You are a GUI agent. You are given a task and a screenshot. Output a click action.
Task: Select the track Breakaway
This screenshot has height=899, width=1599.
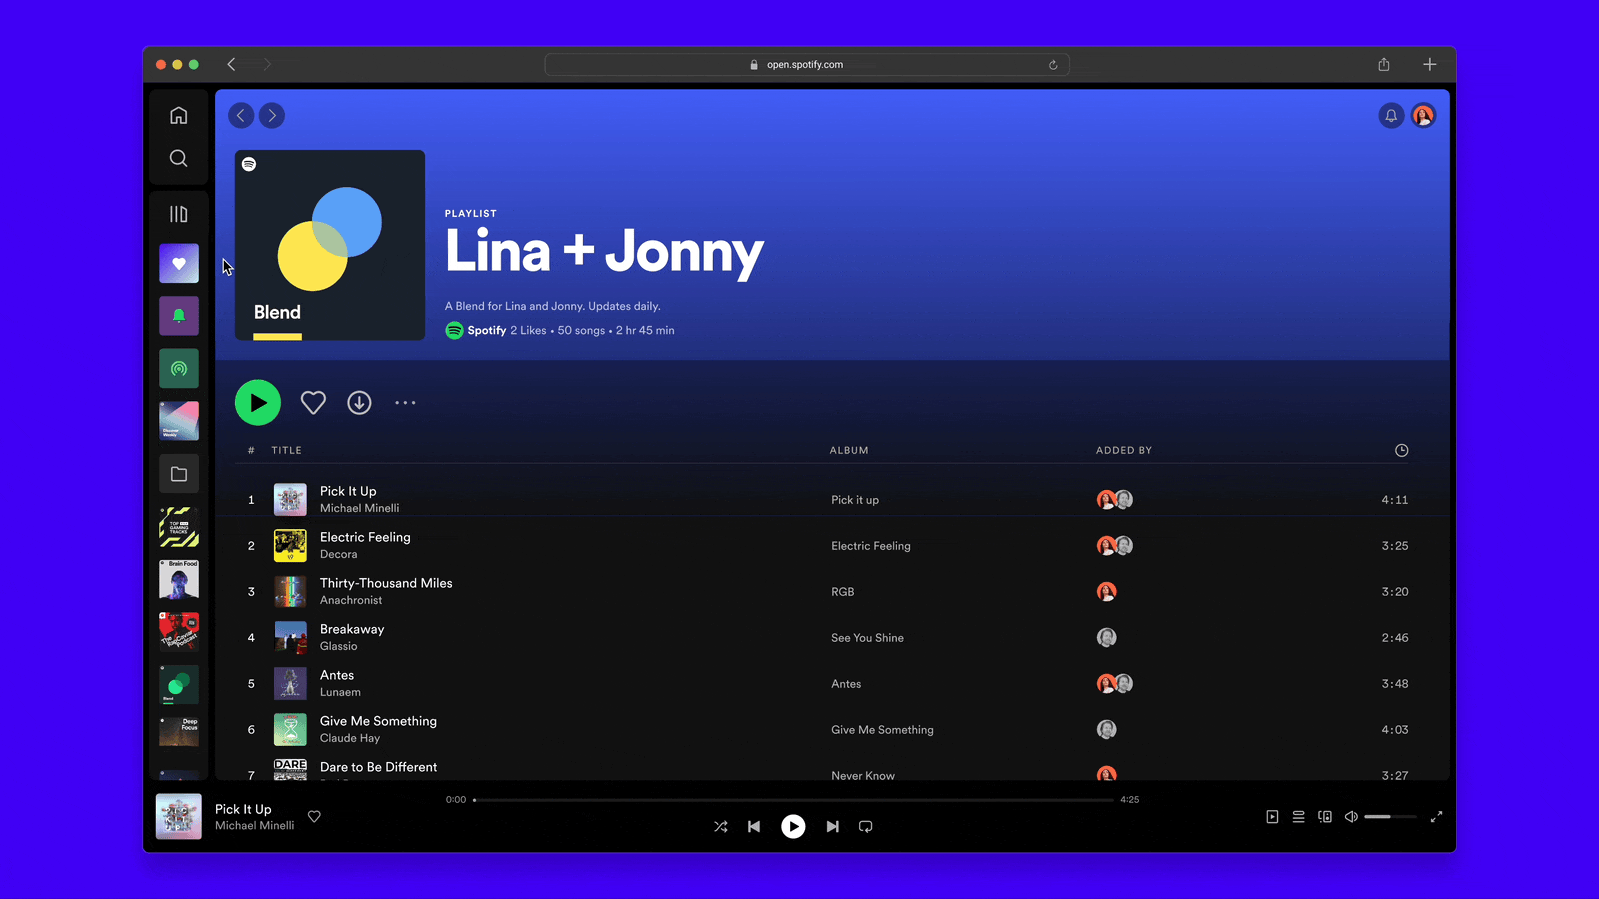coord(352,629)
